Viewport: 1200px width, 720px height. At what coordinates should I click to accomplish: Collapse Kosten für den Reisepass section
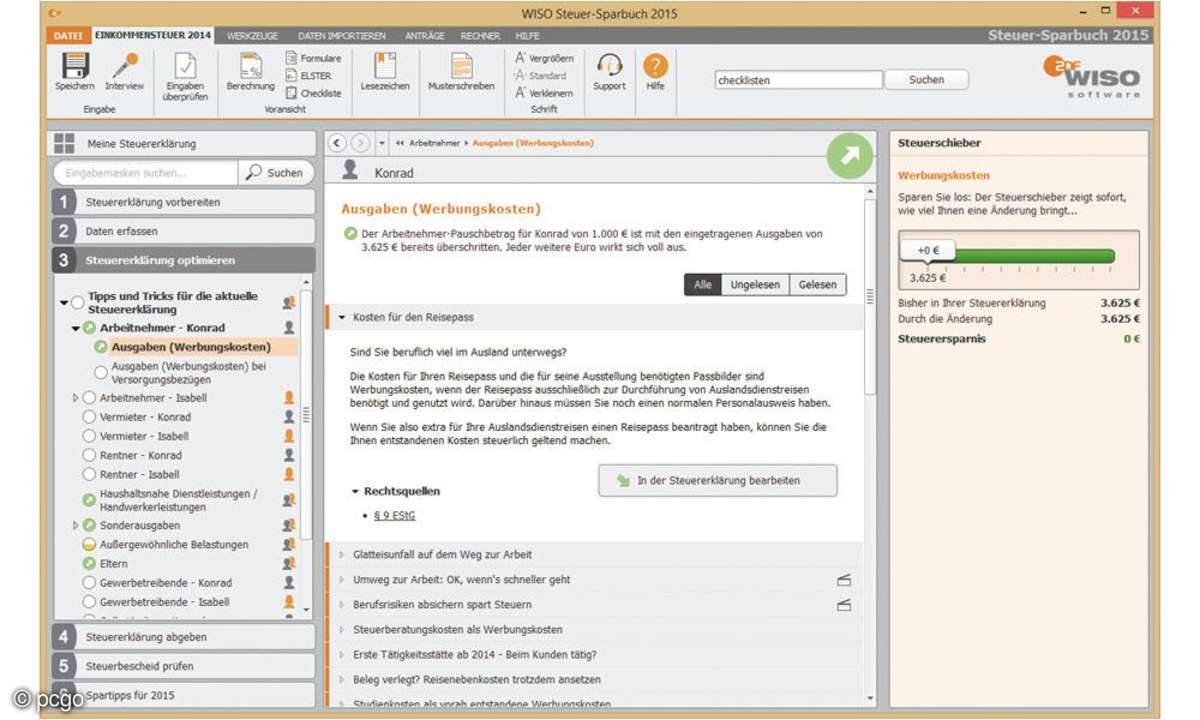click(342, 318)
